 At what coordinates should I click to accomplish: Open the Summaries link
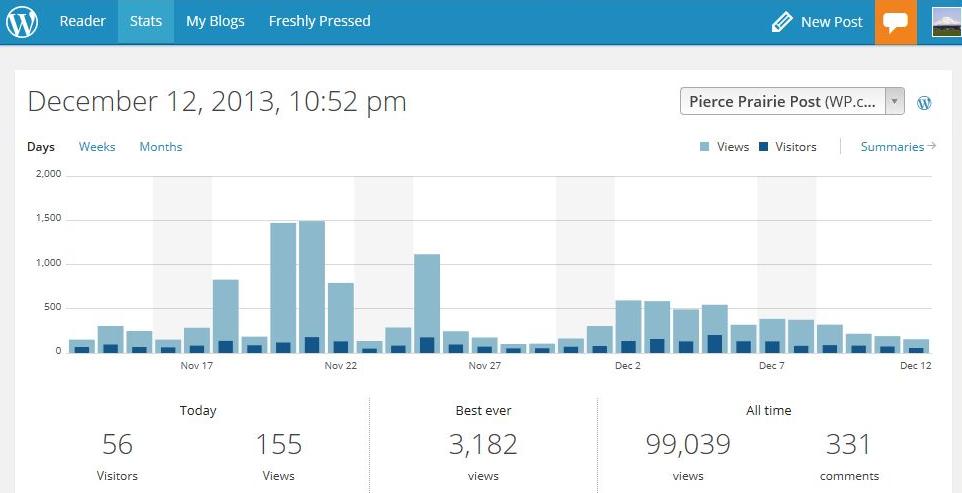[892, 147]
